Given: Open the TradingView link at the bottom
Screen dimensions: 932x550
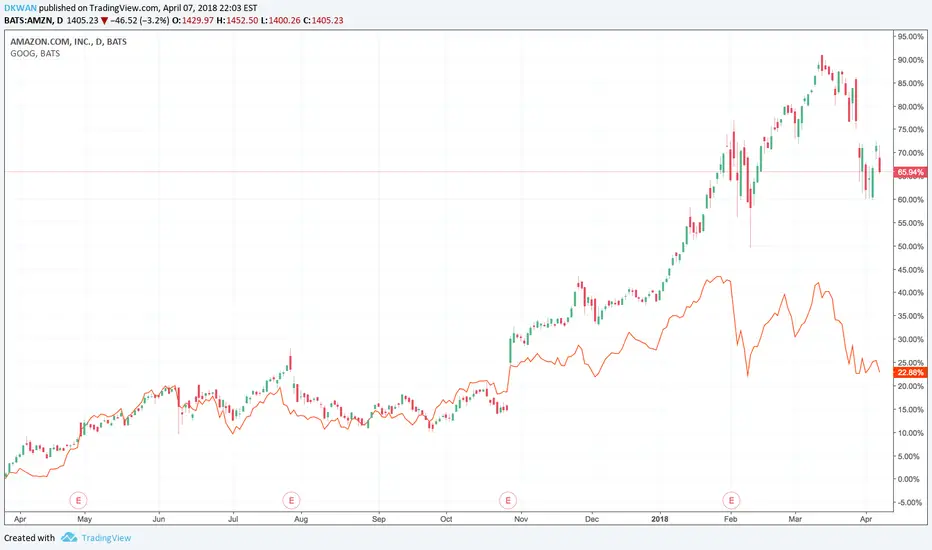Looking at the screenshot, I should pos(106,538).
